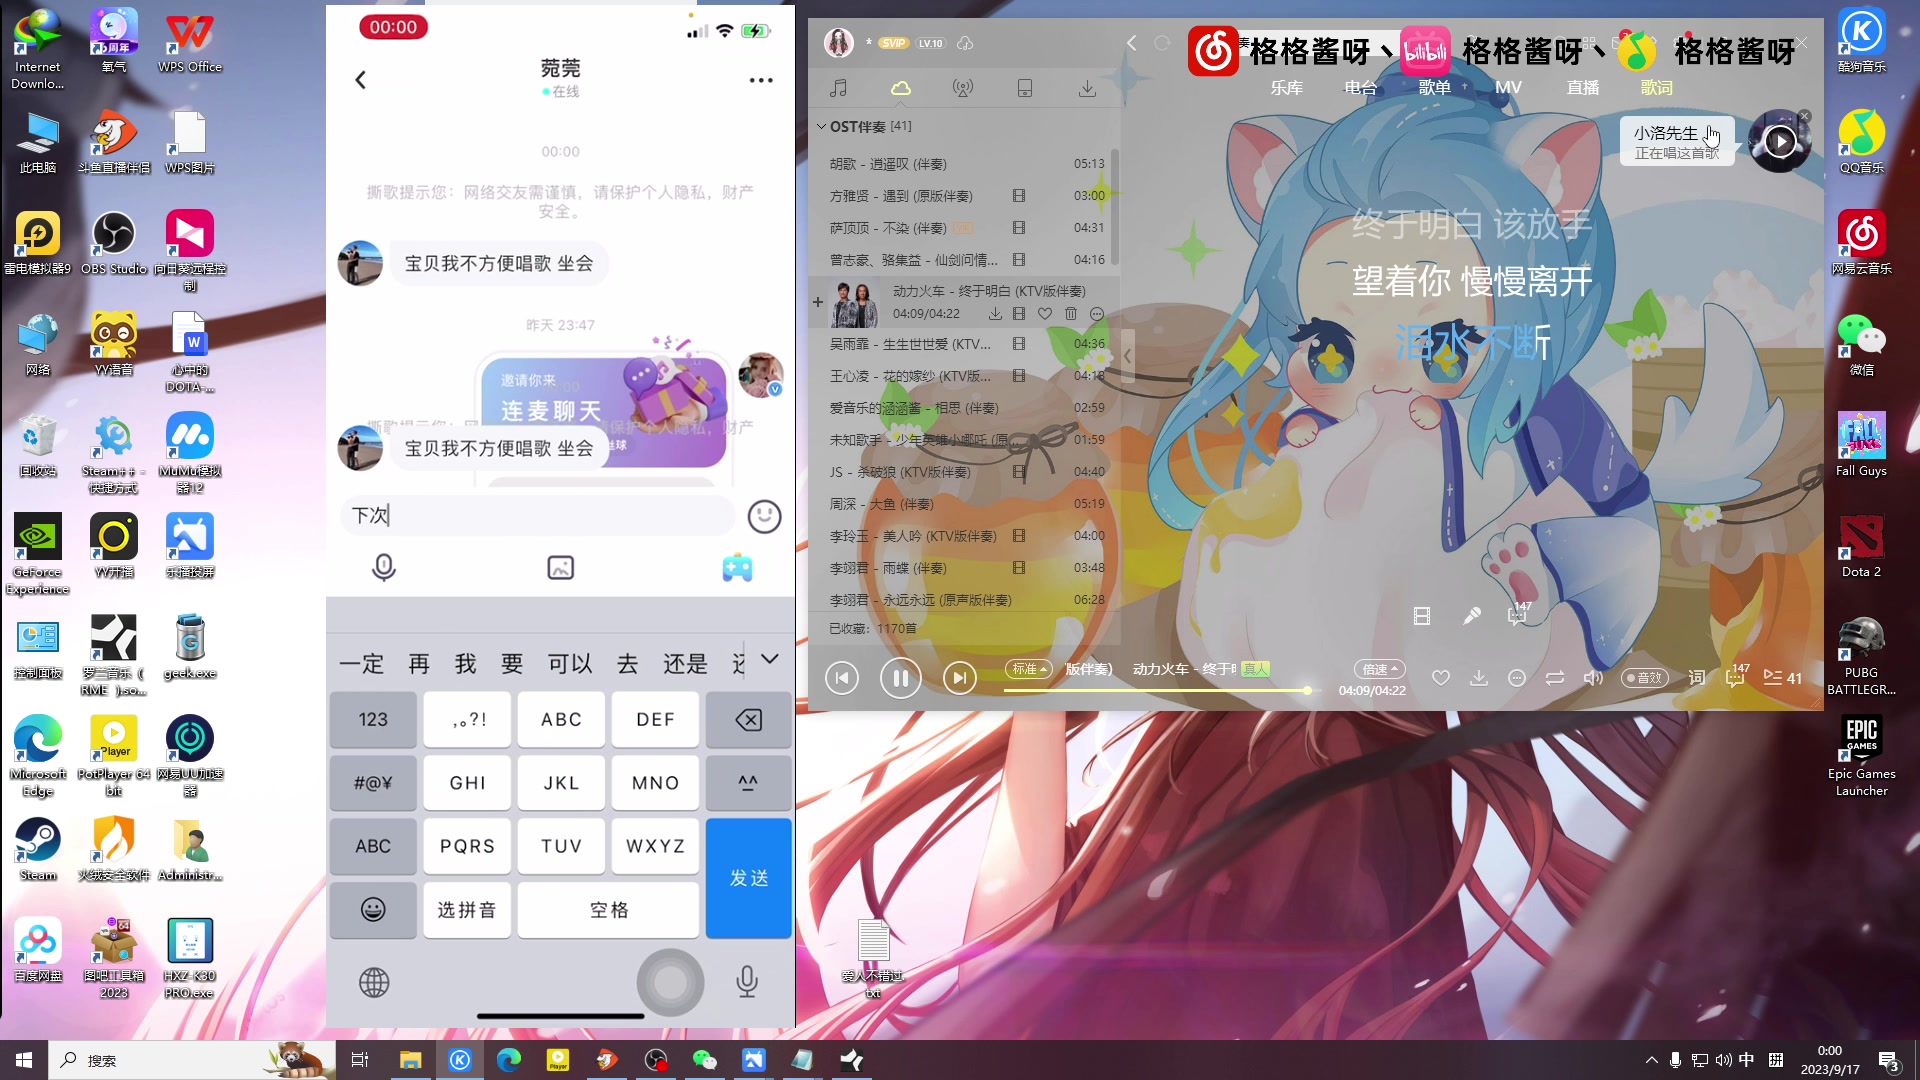Click the user avatar in music player
1920x1080 pixels.
[838, 43]
